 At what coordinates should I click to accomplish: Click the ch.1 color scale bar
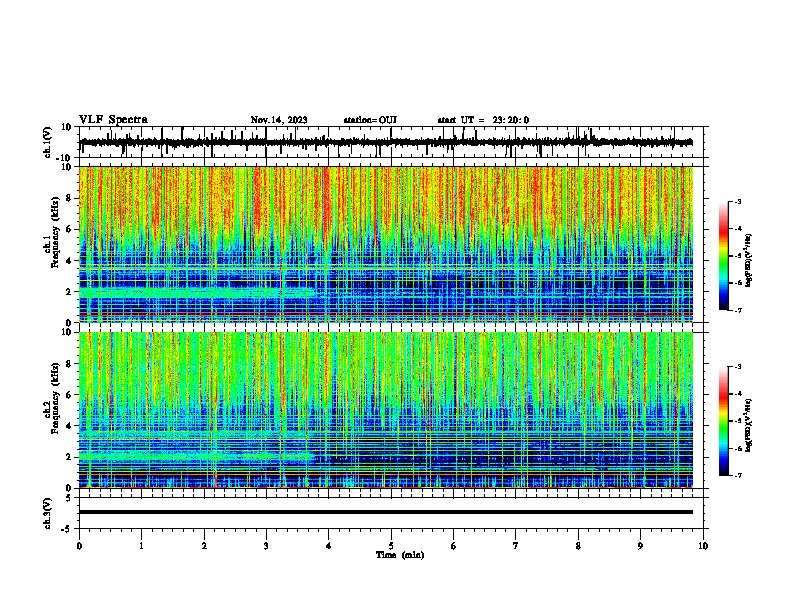tap(724, 256)
